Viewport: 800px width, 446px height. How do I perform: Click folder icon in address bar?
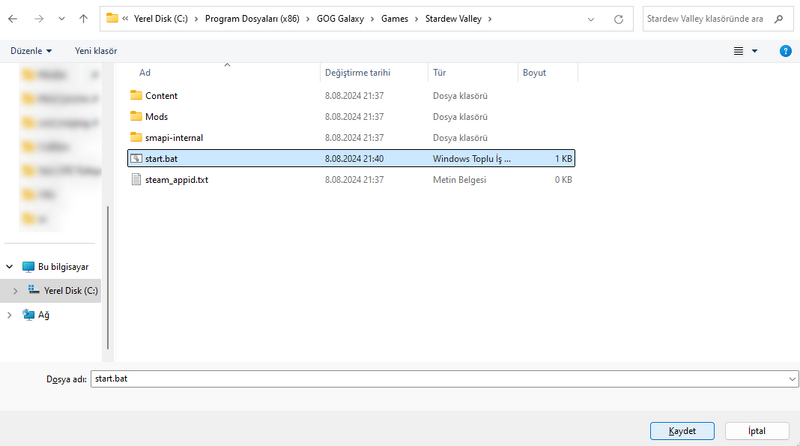click(x=112, y=18)
